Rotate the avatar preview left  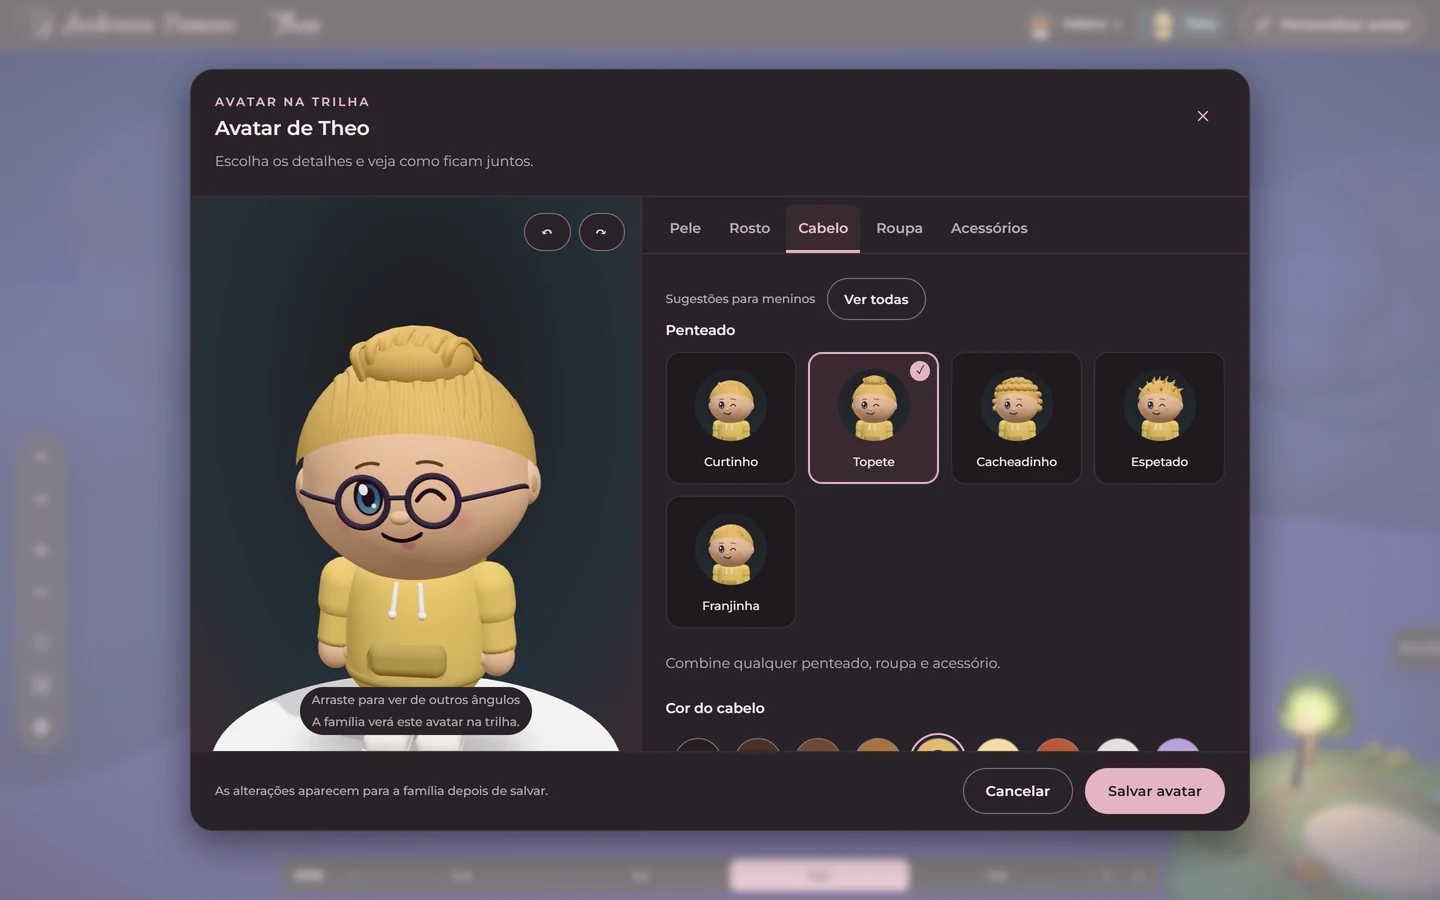point(547,232)
